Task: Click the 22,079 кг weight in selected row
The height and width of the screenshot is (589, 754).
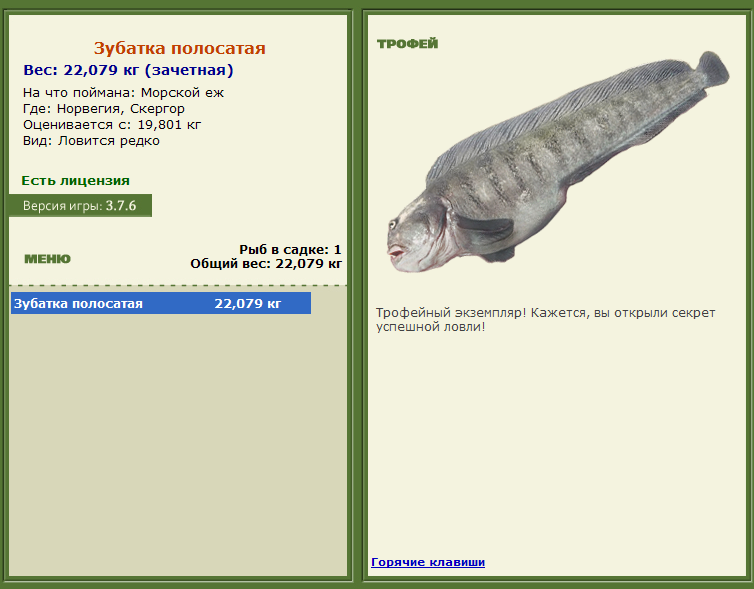Action: (248, 303)
